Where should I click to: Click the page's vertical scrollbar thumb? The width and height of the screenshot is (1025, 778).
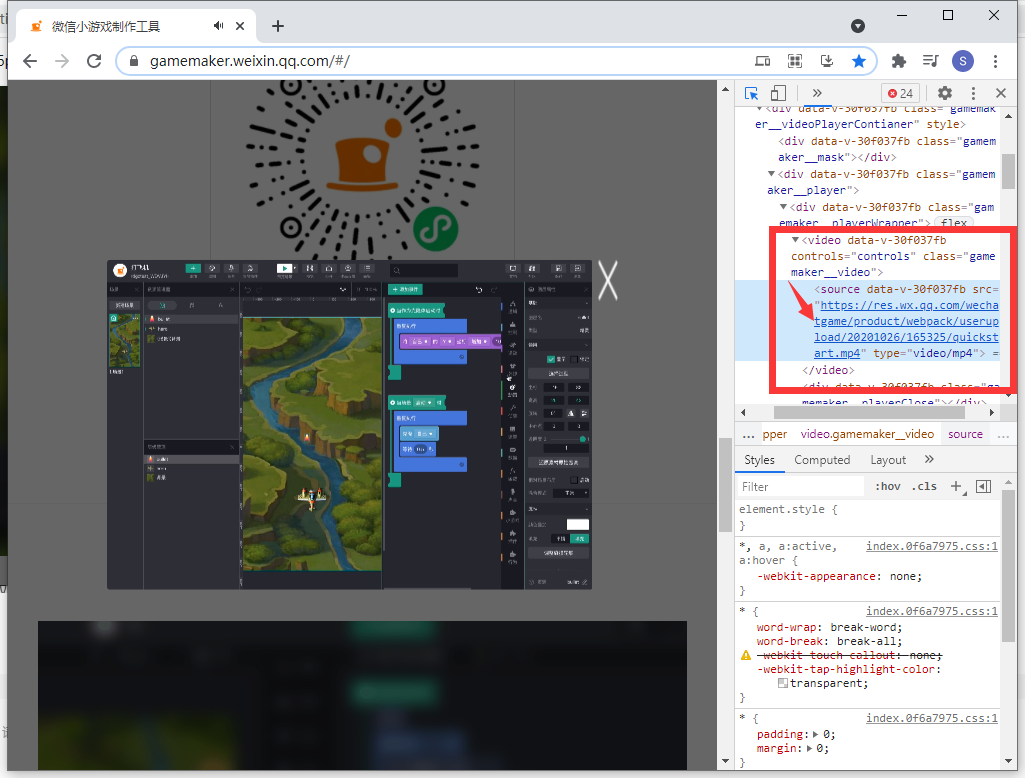[x=725, y=484]
